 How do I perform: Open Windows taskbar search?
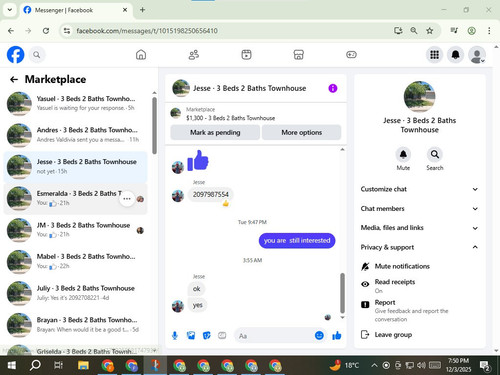35,366
